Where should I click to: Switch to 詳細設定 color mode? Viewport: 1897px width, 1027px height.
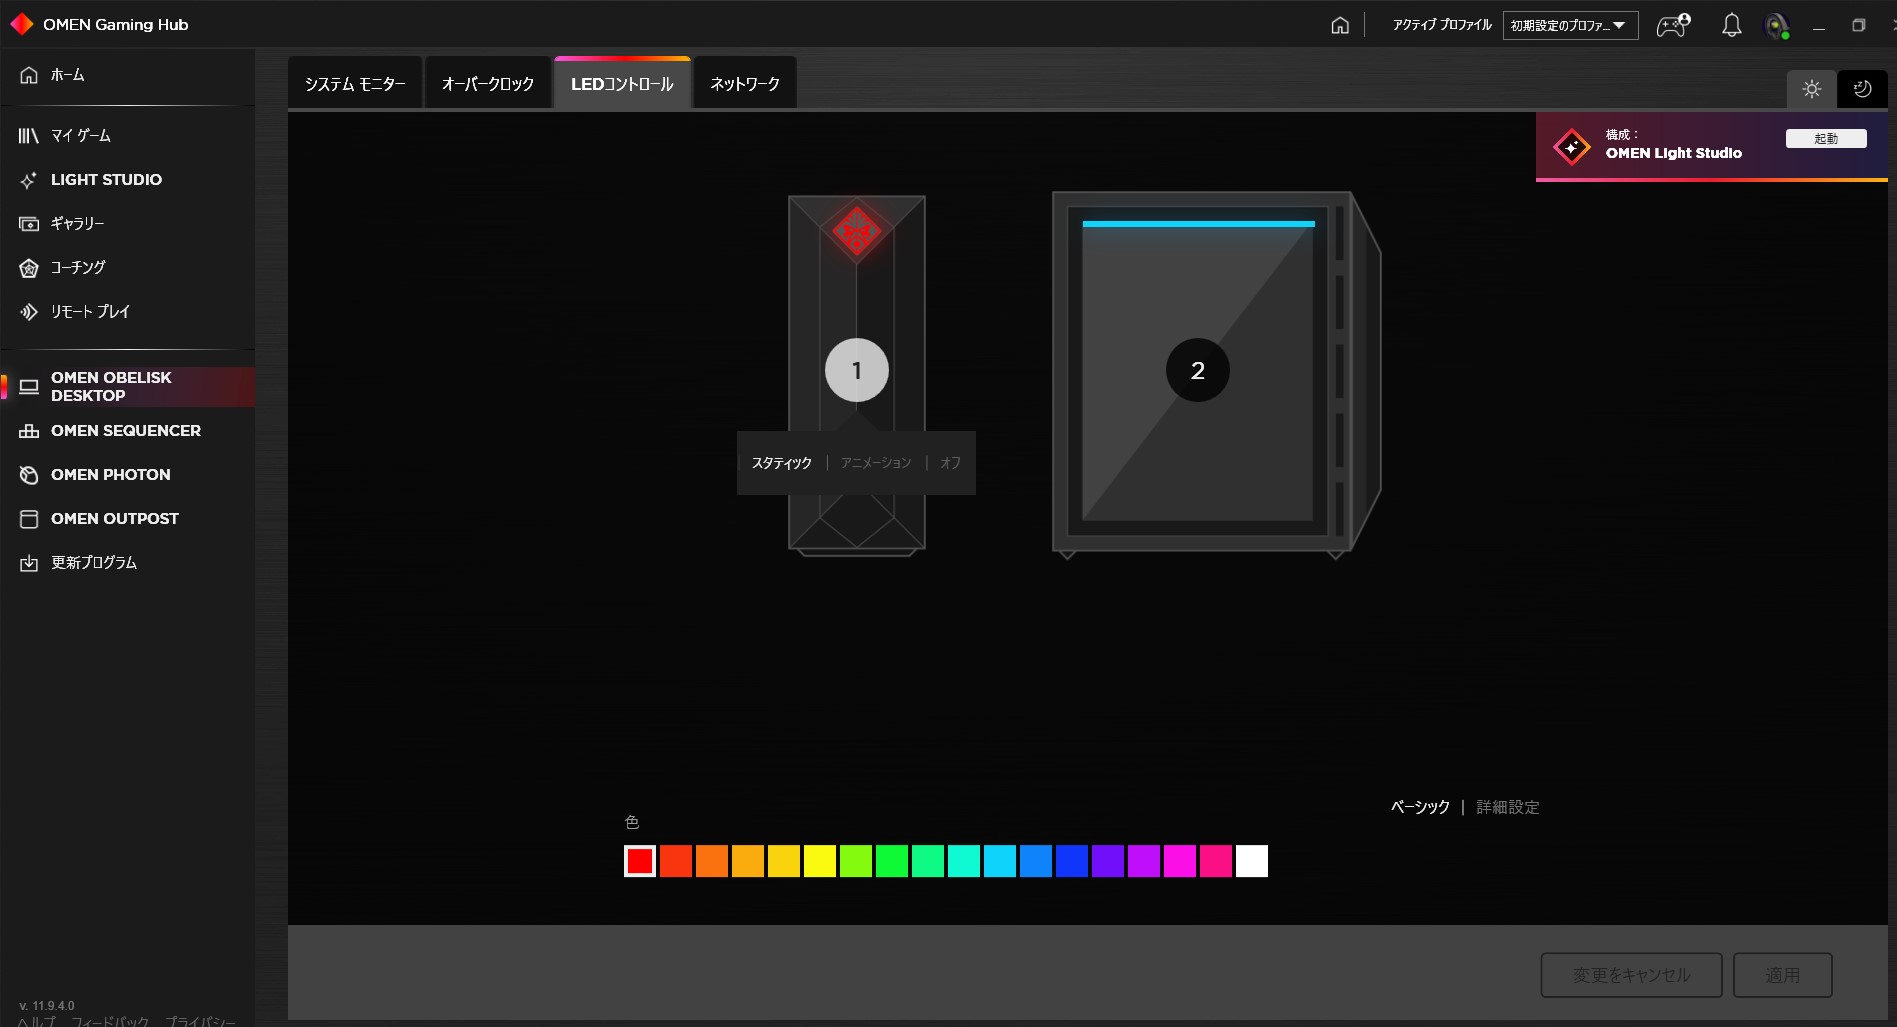1507,807
